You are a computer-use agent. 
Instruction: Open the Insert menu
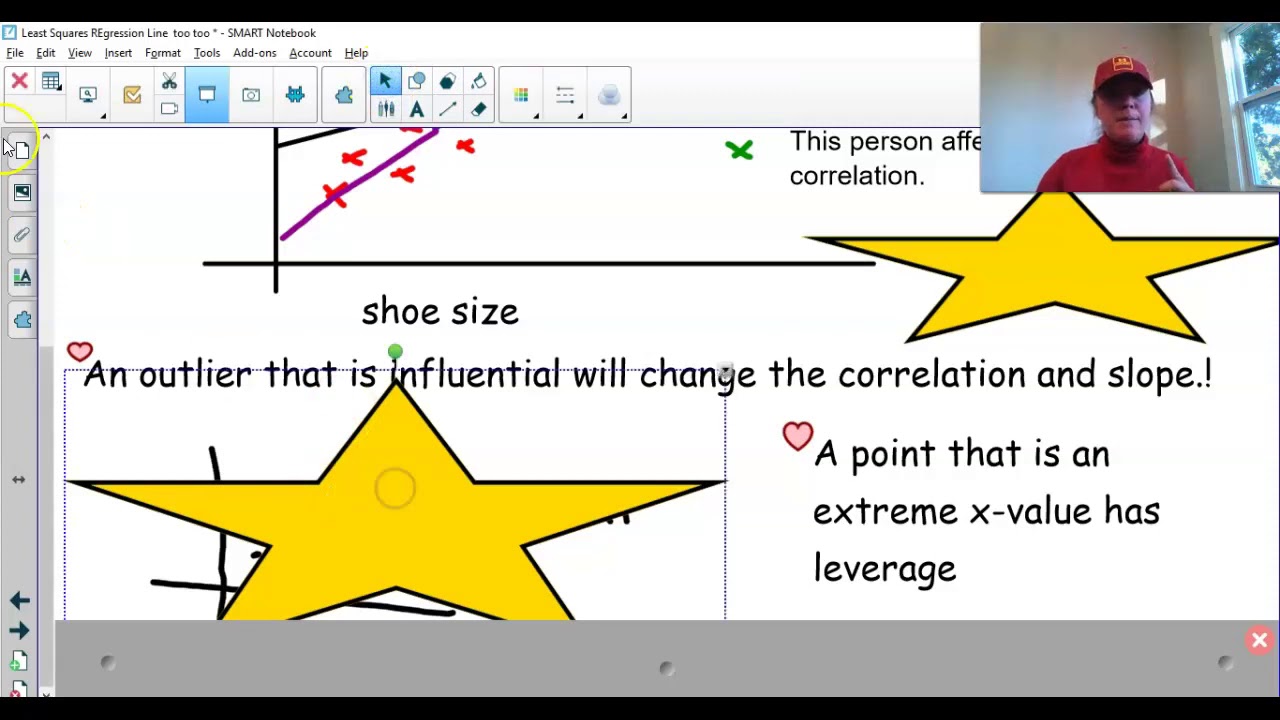click(118, 53)
